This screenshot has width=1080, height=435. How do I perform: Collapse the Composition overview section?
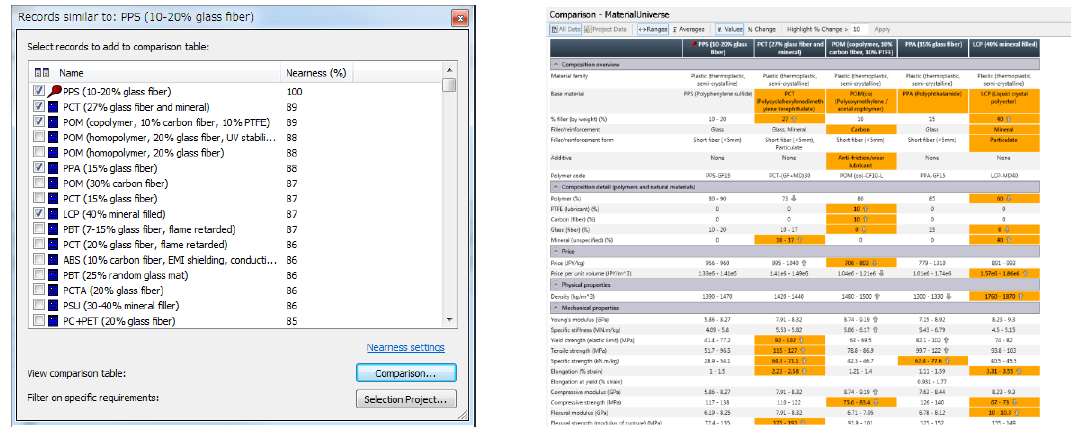pyautogui.click(x=556, y=64)
